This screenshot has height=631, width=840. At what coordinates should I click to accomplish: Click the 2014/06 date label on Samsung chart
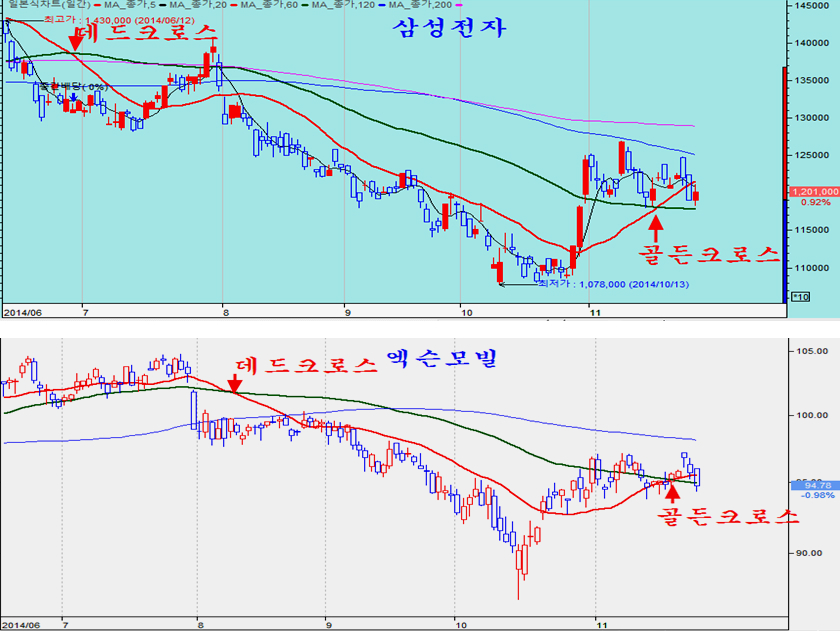point(20,312)
